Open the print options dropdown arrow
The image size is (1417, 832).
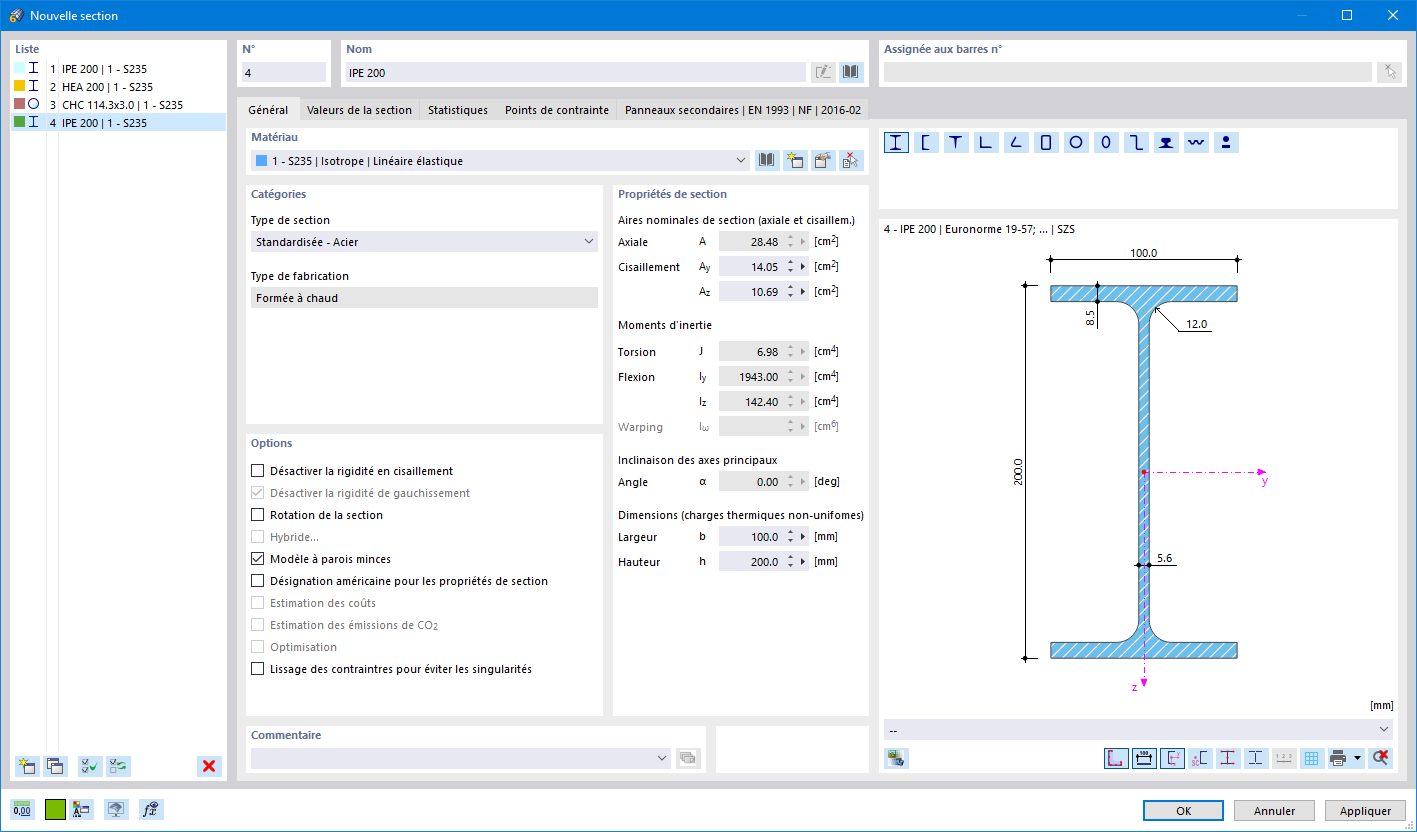[1358, 758]
